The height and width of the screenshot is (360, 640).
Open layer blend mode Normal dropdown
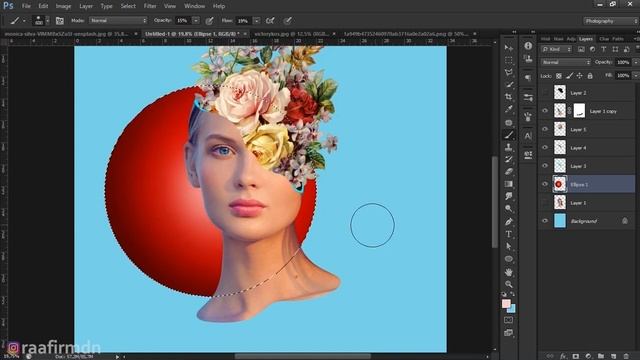pos(566,62)
